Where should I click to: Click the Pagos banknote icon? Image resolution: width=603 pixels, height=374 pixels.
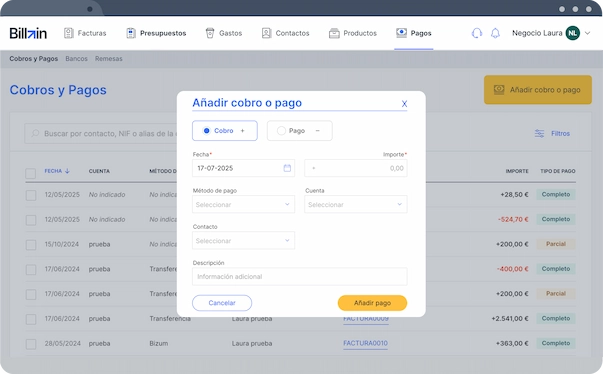click(x=401, y=33)
